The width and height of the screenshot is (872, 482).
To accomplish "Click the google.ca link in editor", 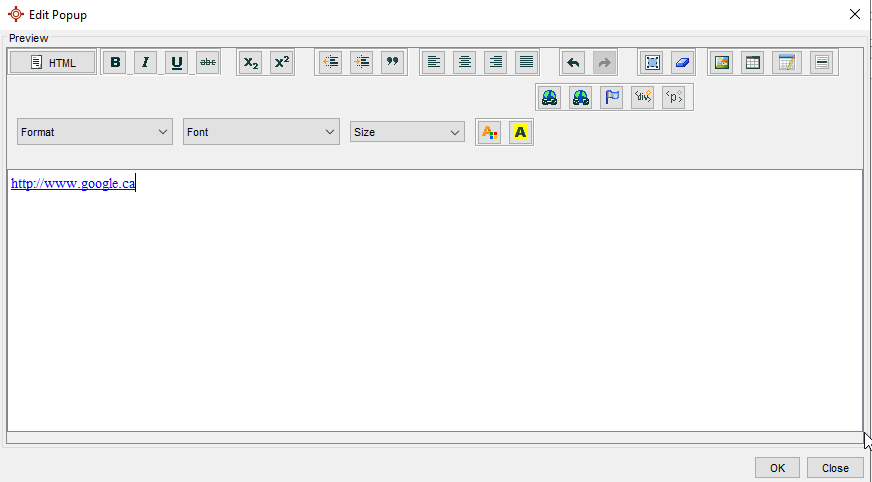I will coord(72,184).
